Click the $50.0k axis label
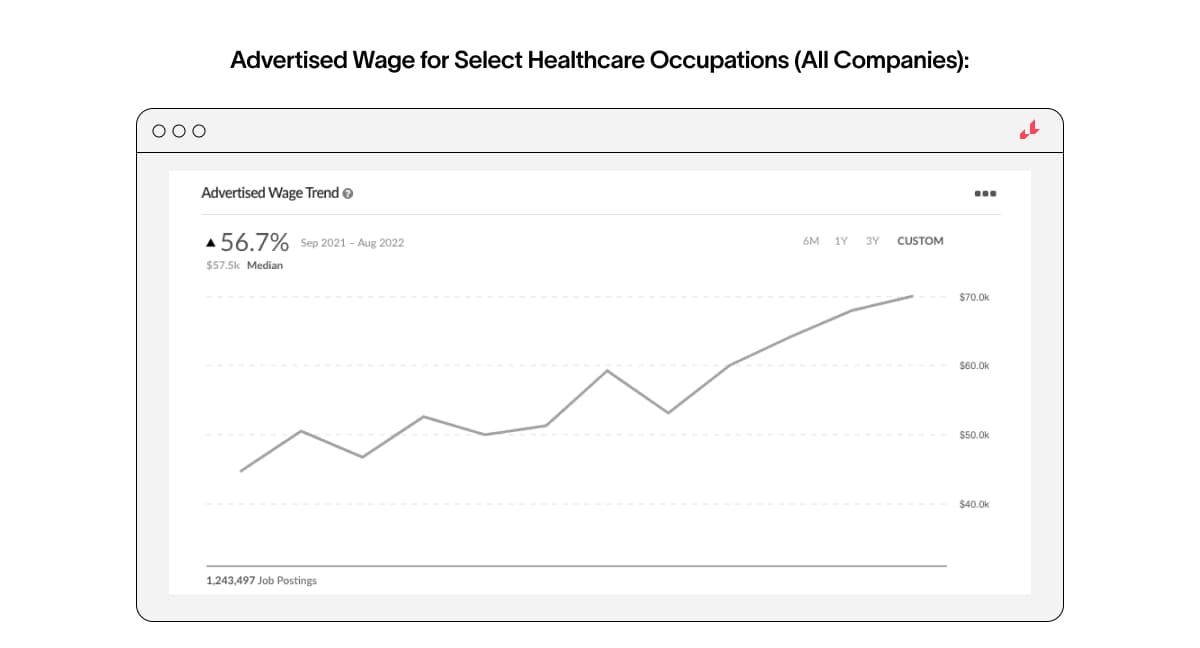 tap(973, 435)
